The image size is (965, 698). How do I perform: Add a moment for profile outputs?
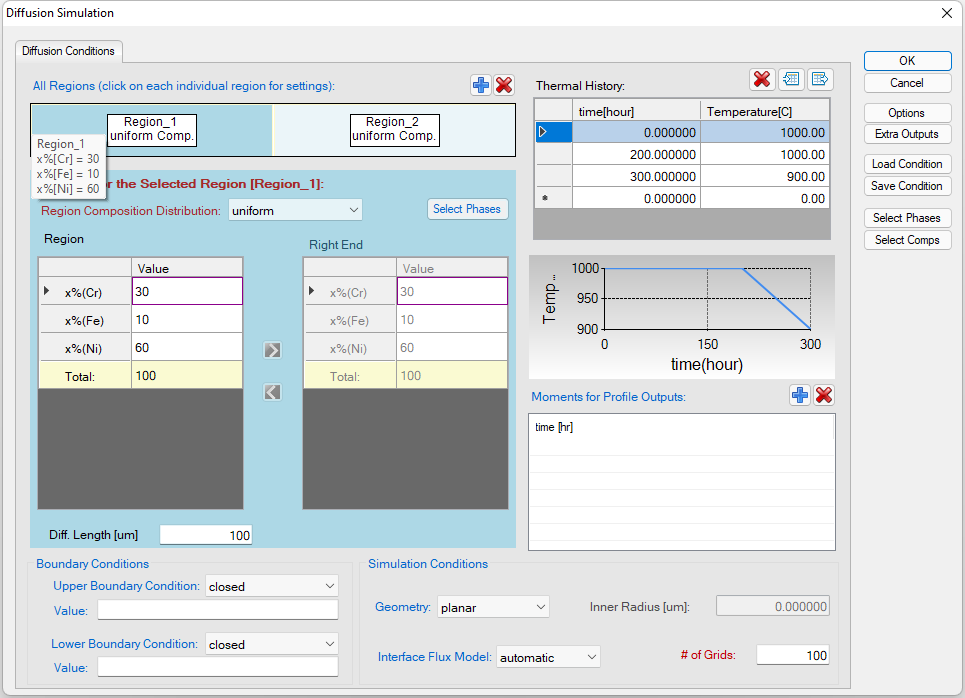point(800,396)
